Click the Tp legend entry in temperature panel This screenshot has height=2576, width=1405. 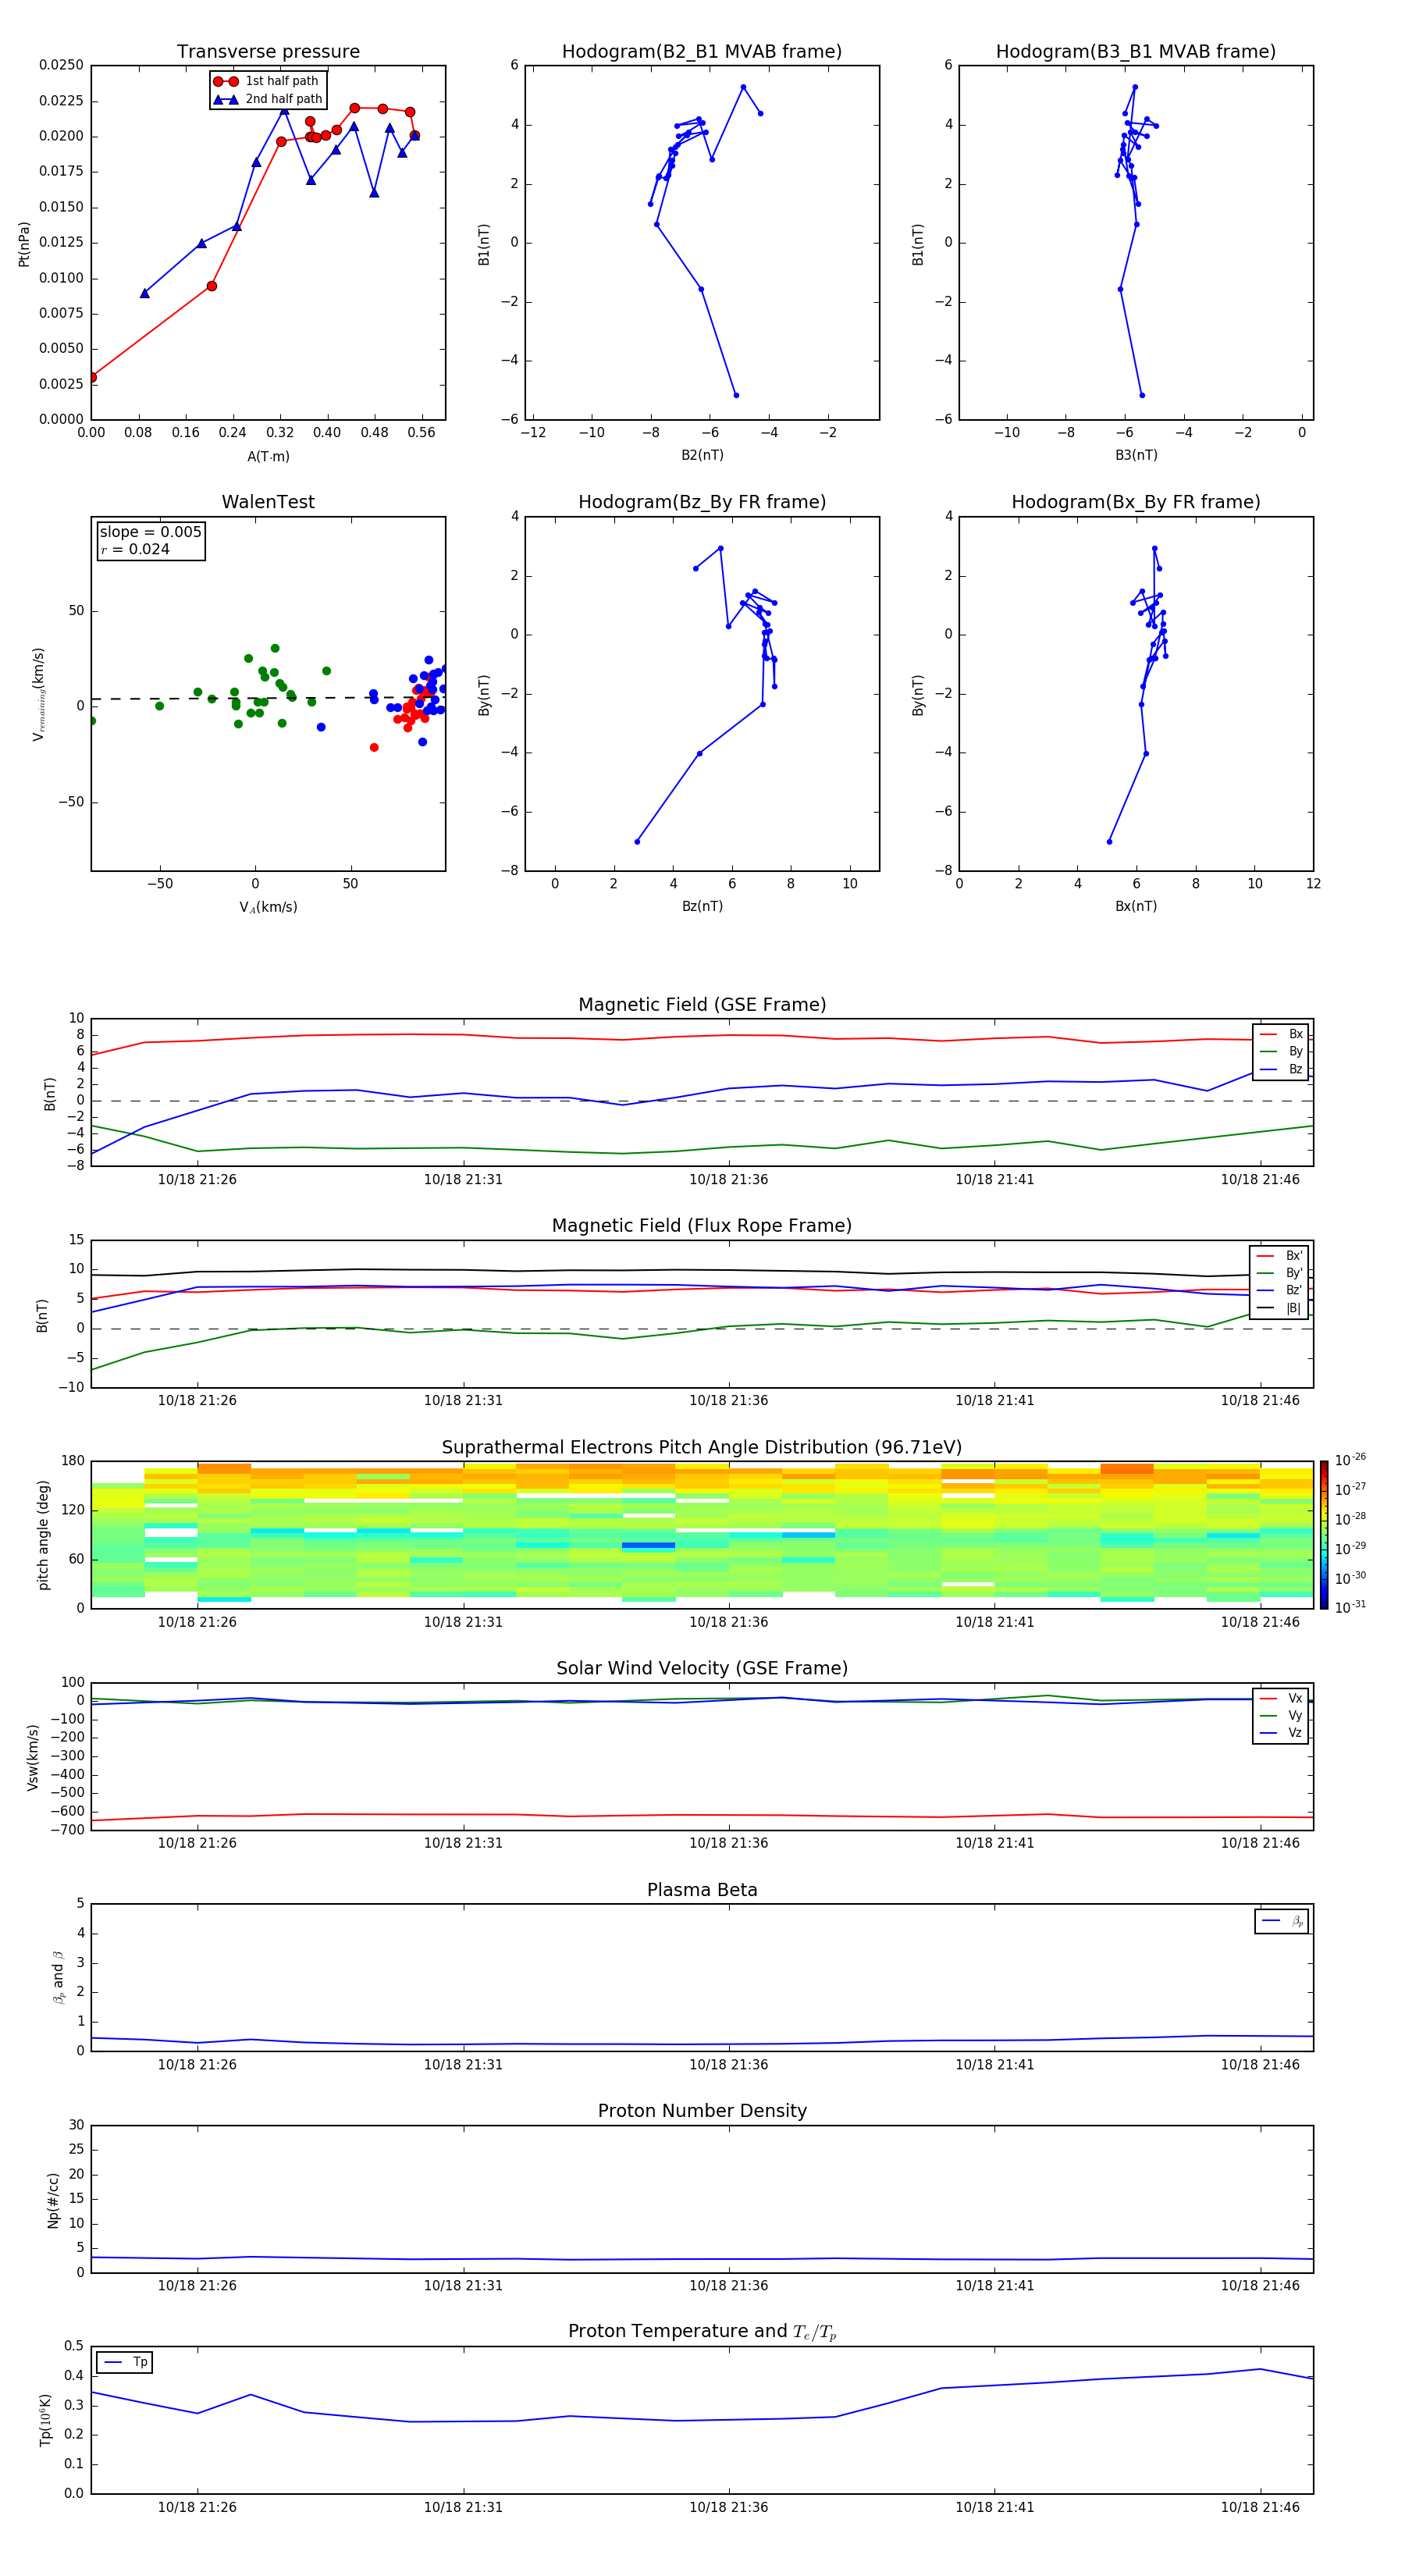tap(125, 2362)
